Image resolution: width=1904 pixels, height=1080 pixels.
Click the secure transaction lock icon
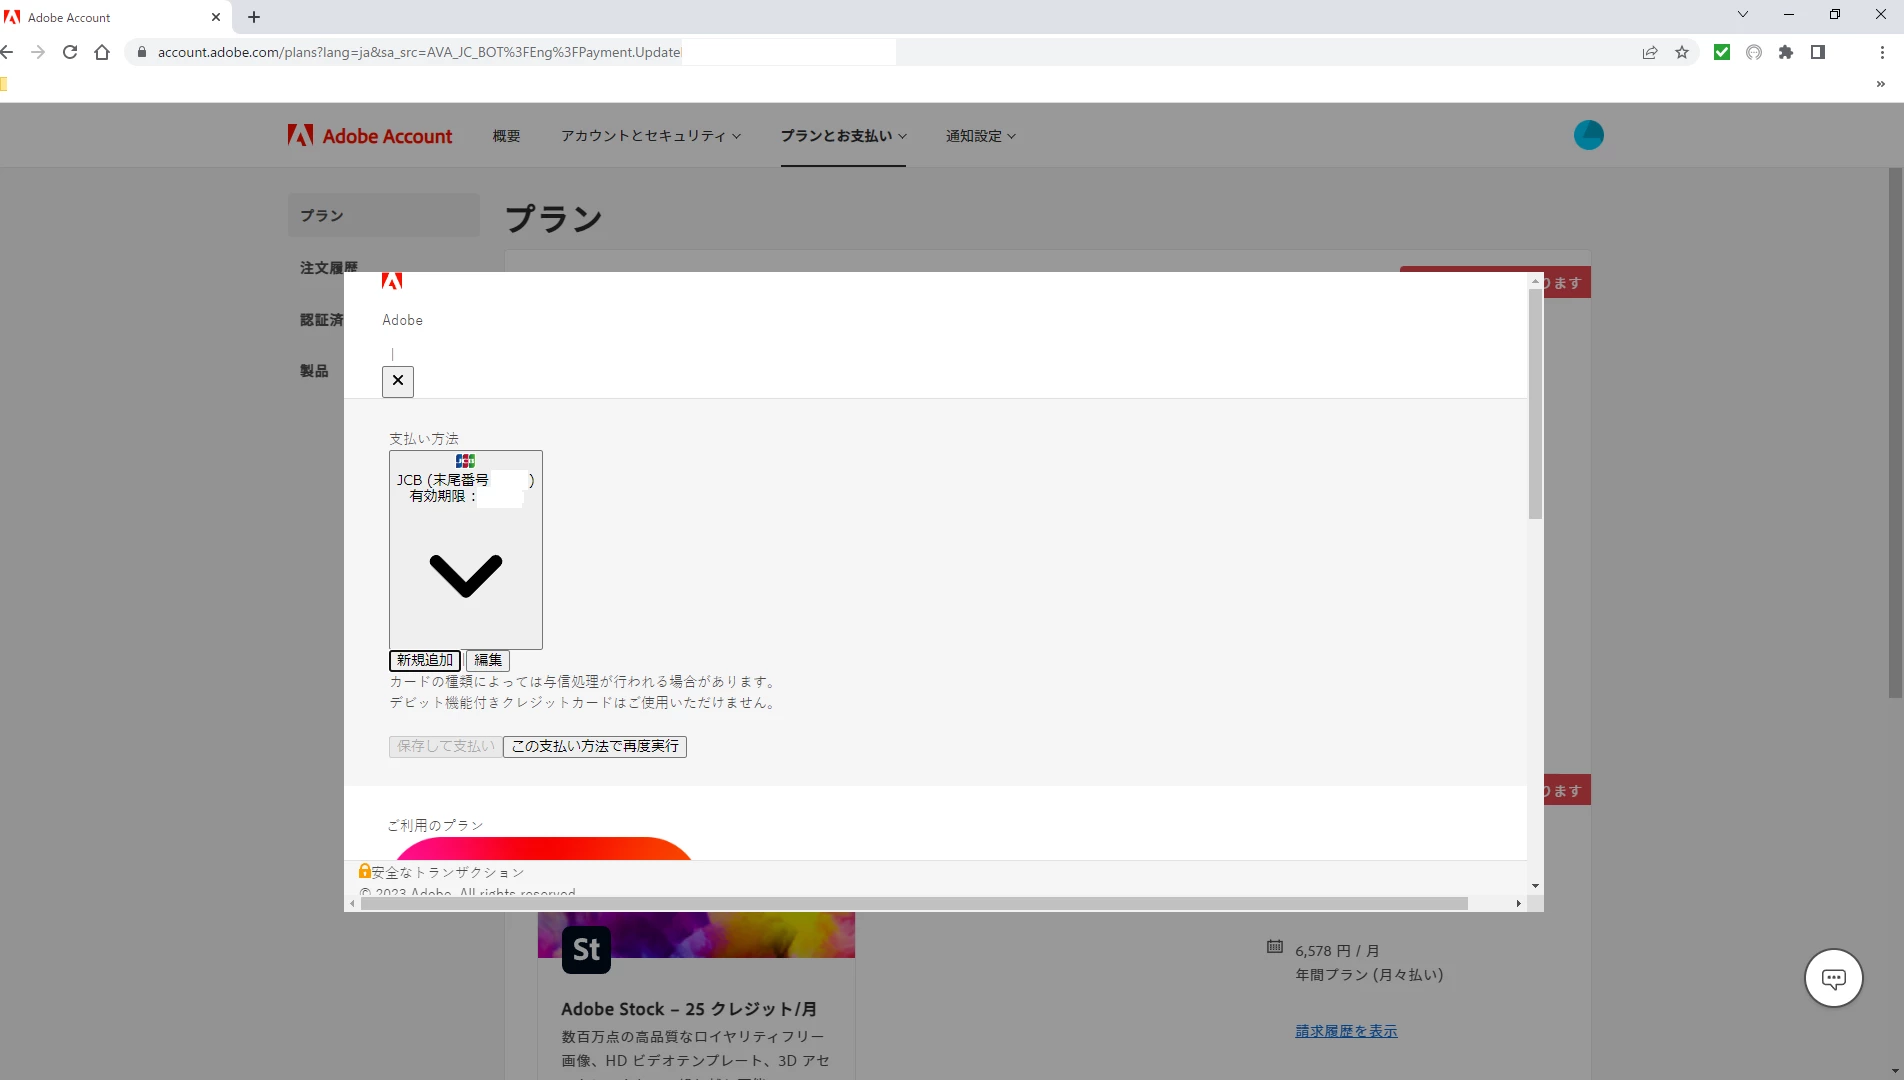(x=365, y=871)
